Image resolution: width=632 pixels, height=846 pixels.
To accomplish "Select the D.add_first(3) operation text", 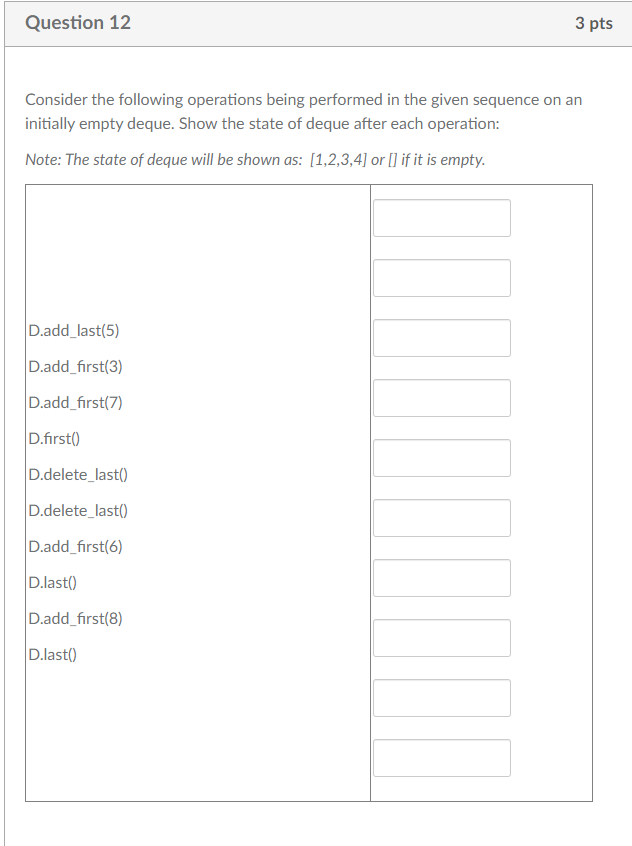I will [x=72, y=366].
